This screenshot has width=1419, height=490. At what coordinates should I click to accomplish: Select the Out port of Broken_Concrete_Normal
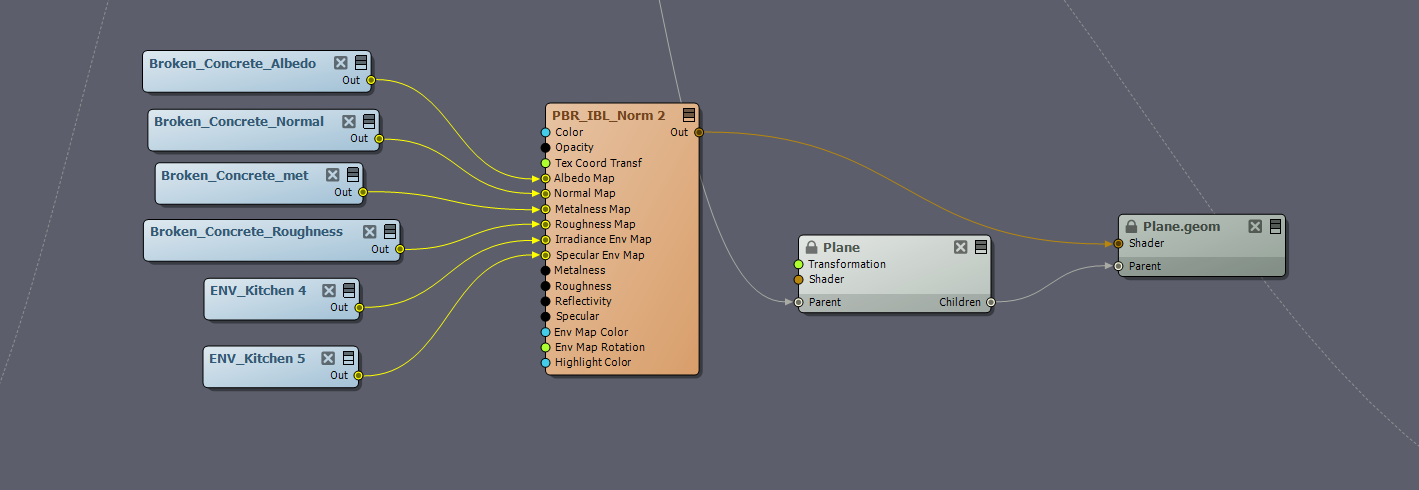point(378,139)
